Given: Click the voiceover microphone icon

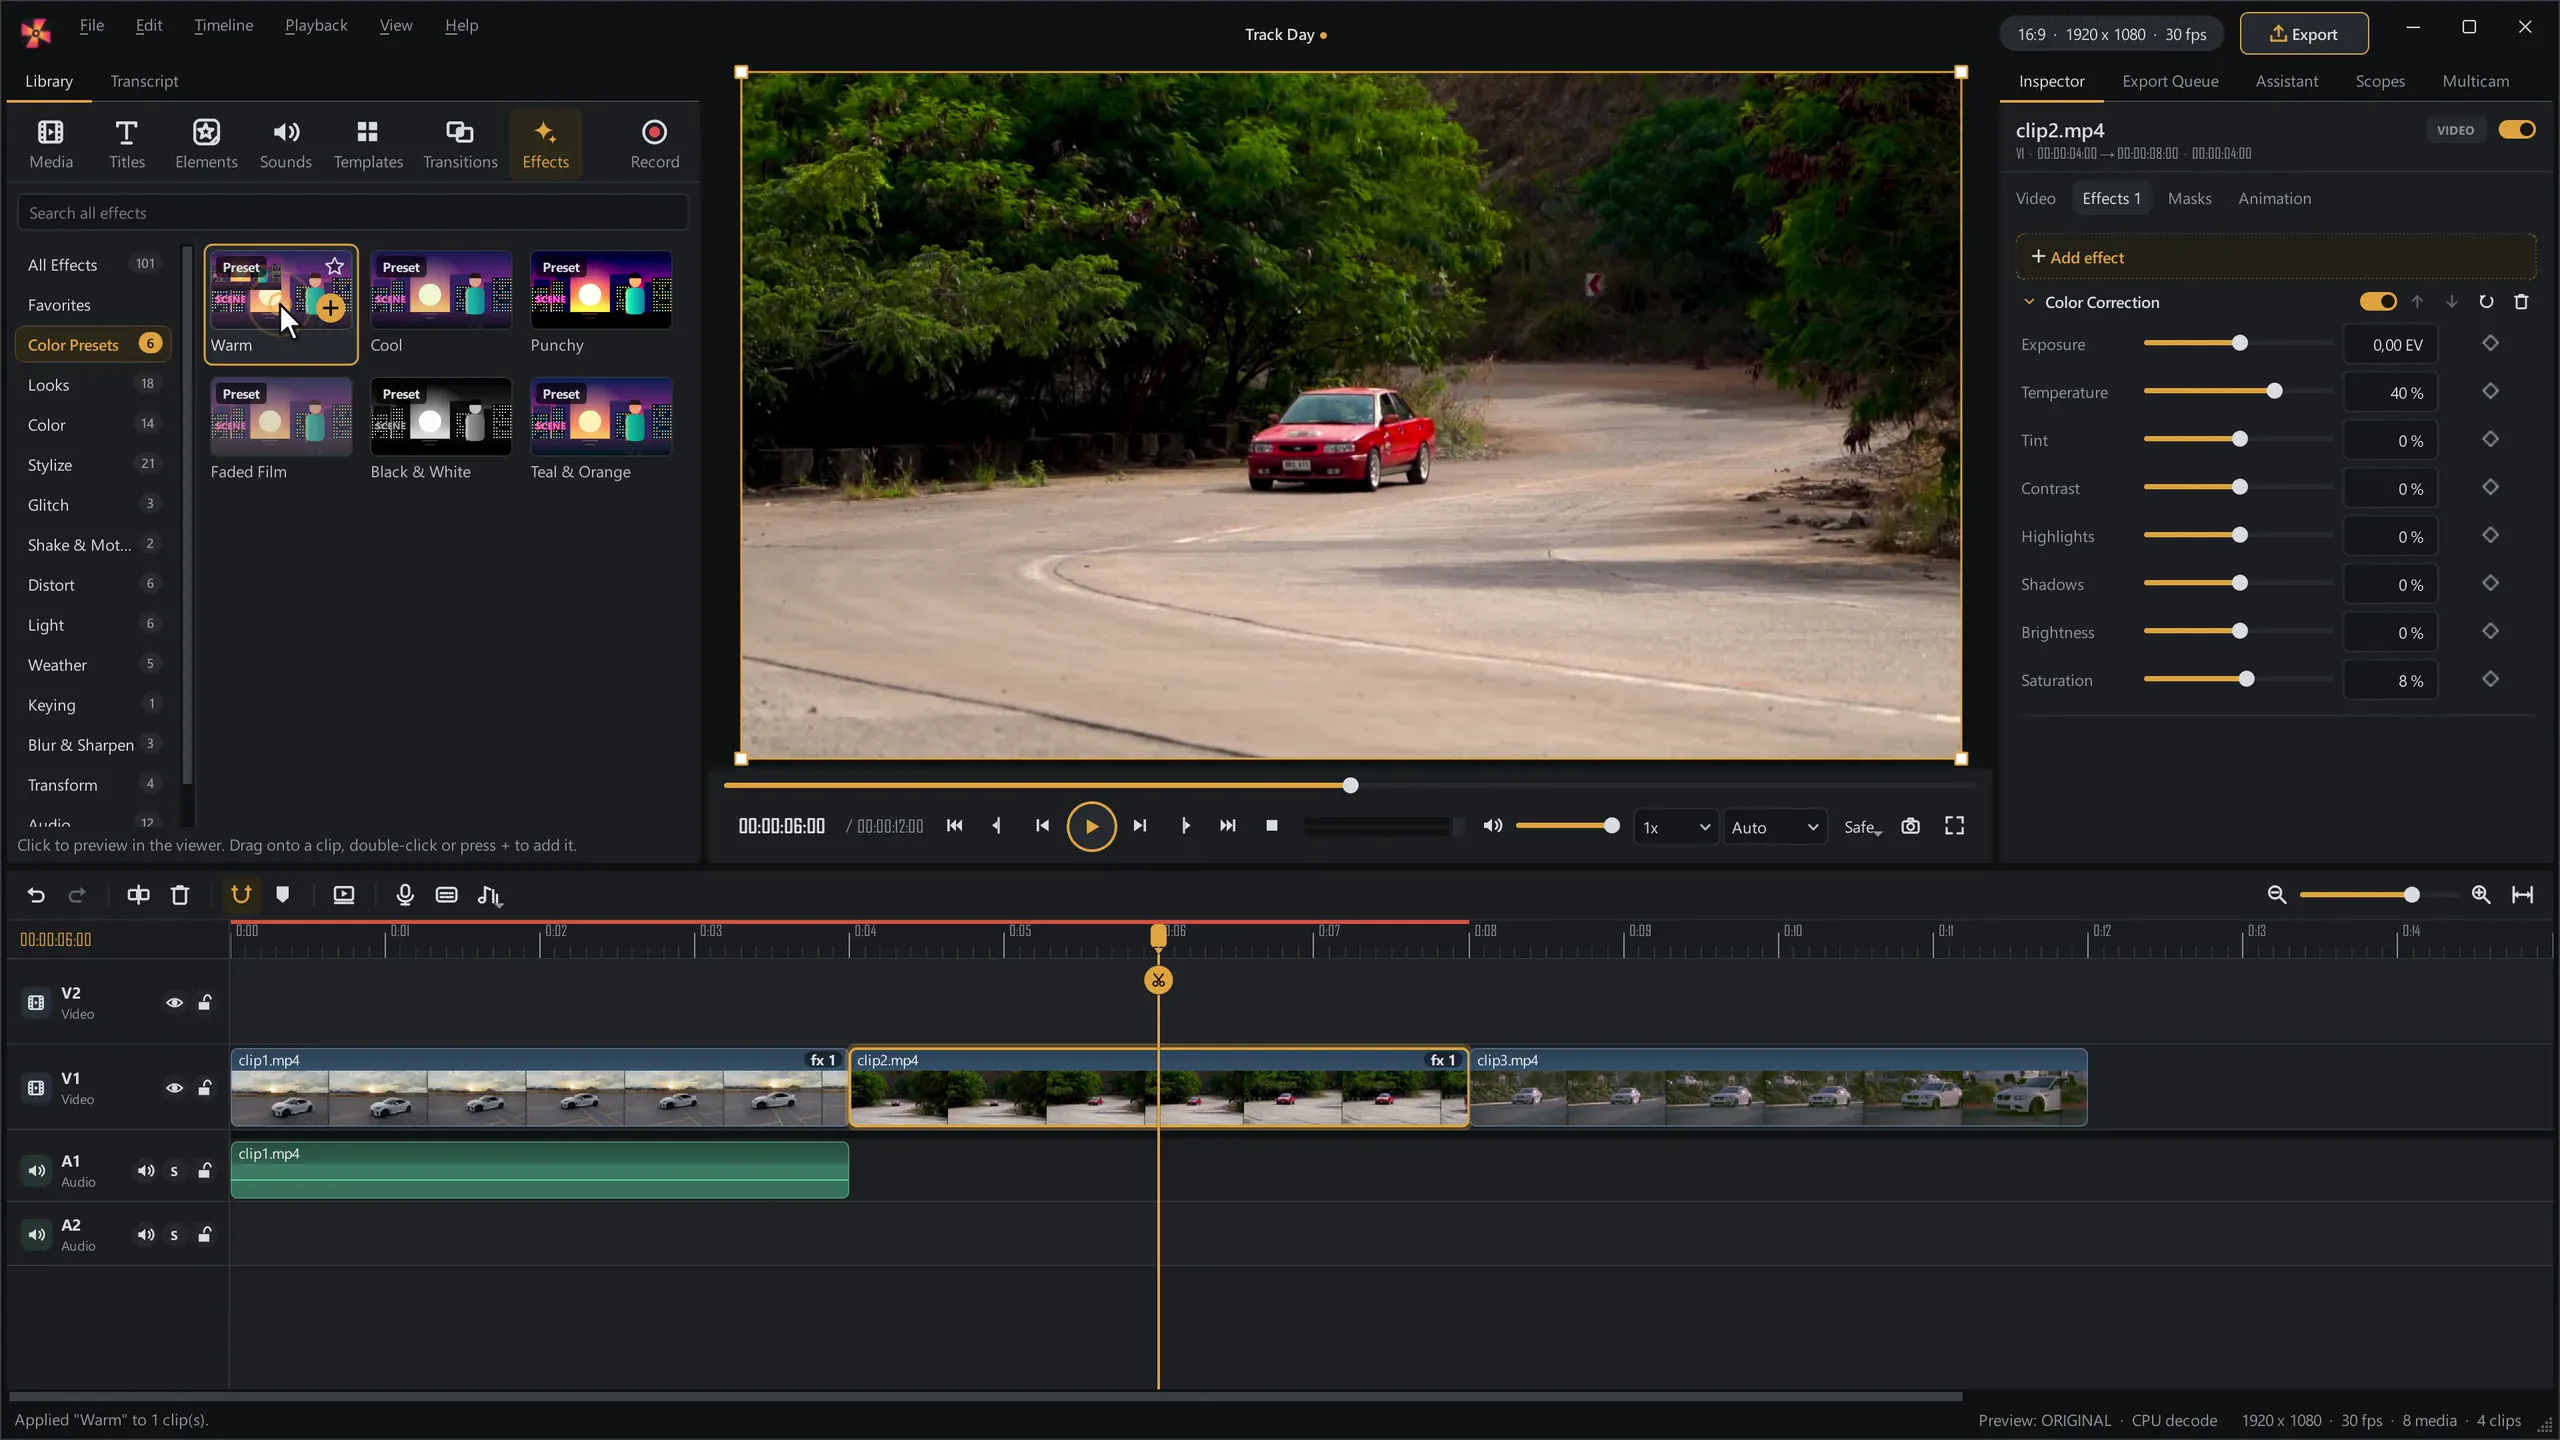Looking at the screenshot, I should (x=405, y=895).
